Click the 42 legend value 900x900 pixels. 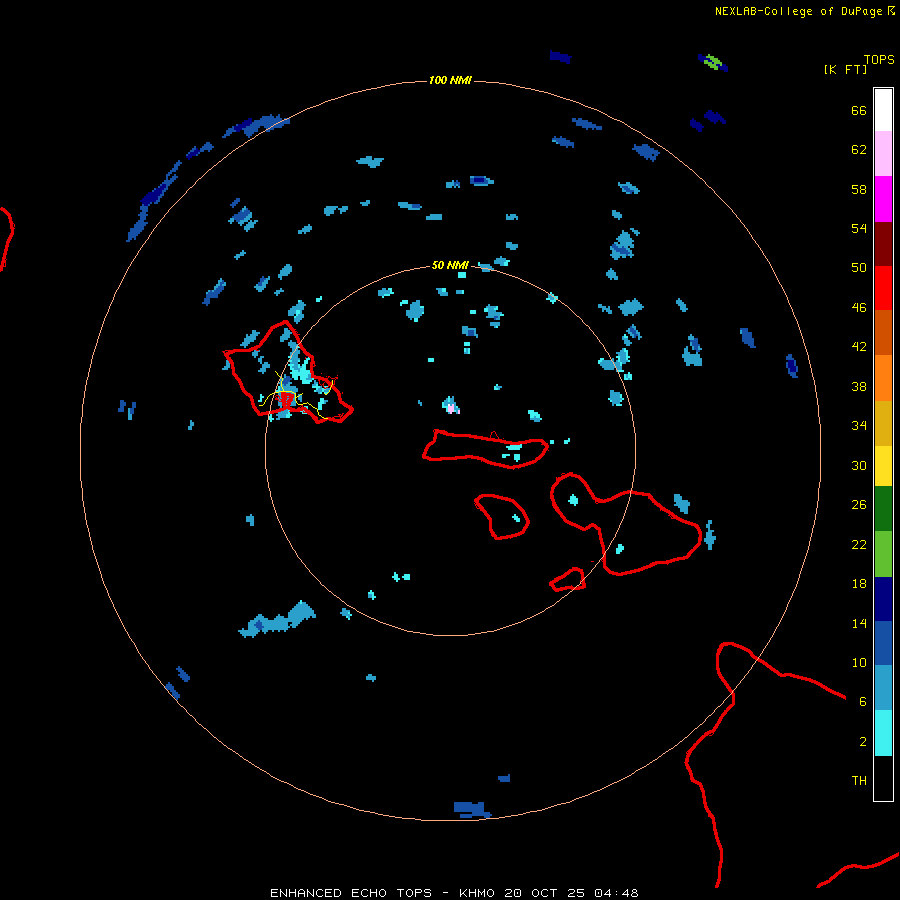pos(859,347)
